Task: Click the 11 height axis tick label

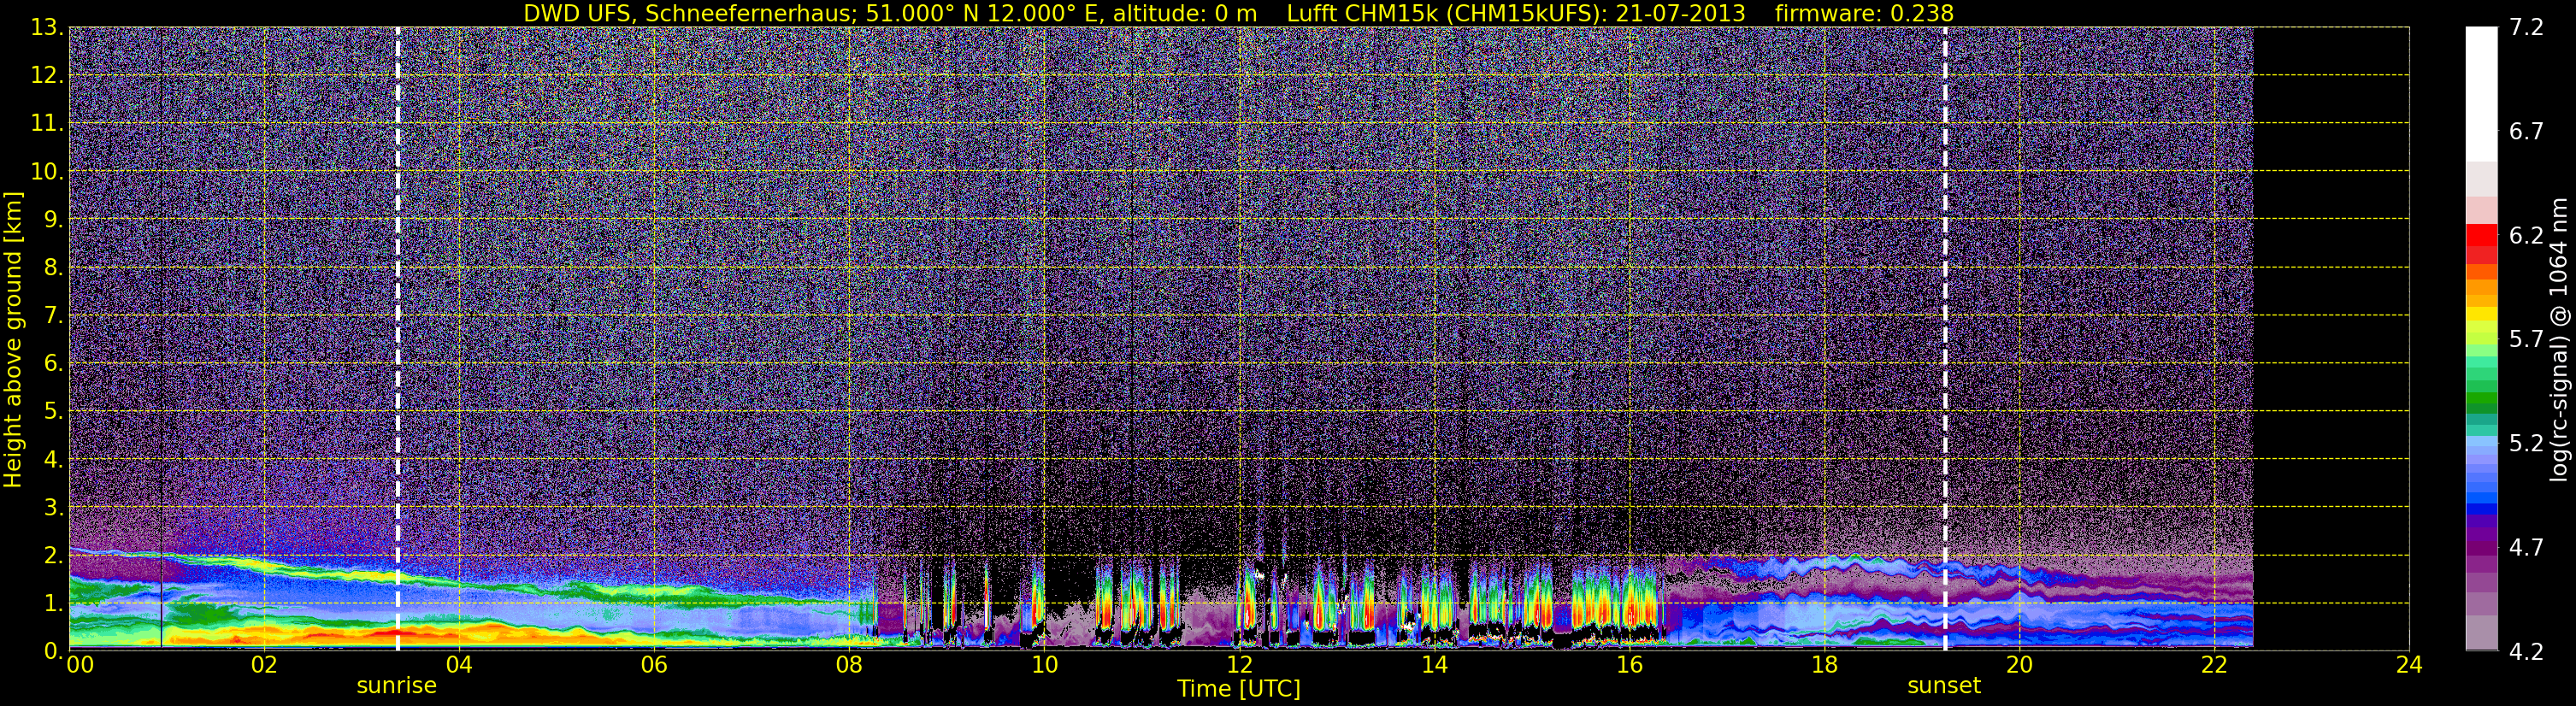Action: (x=47, y=124)
